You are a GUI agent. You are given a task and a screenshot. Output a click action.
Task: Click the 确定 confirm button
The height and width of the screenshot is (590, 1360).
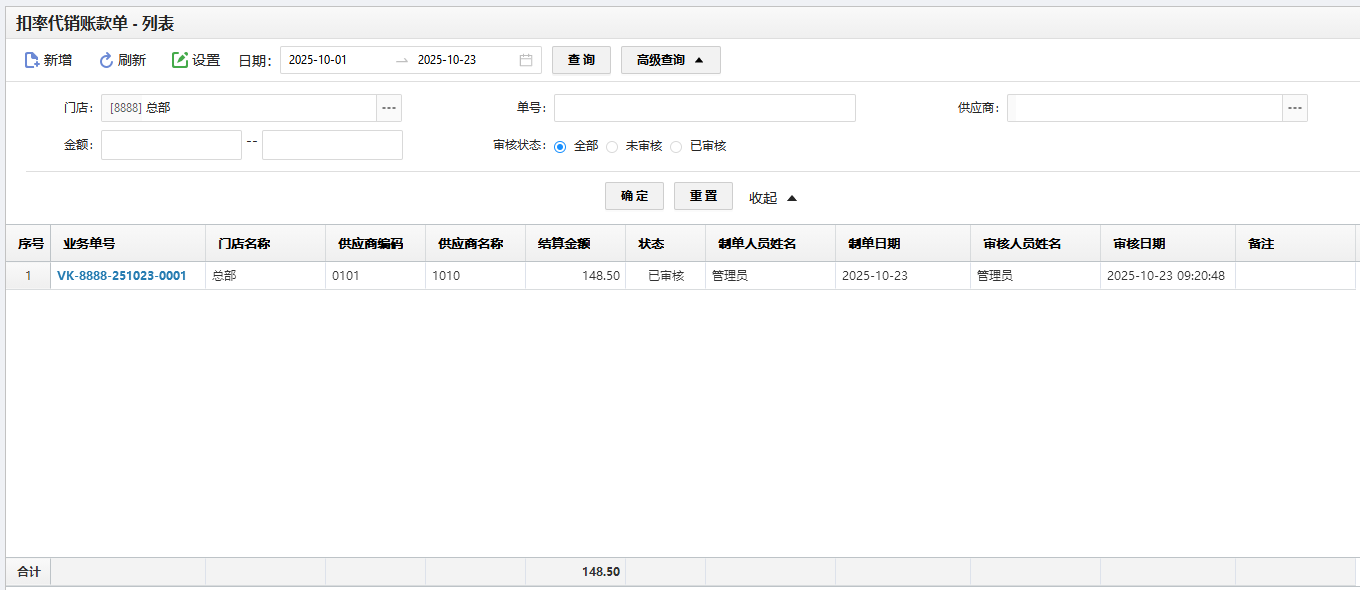point(634,196)
